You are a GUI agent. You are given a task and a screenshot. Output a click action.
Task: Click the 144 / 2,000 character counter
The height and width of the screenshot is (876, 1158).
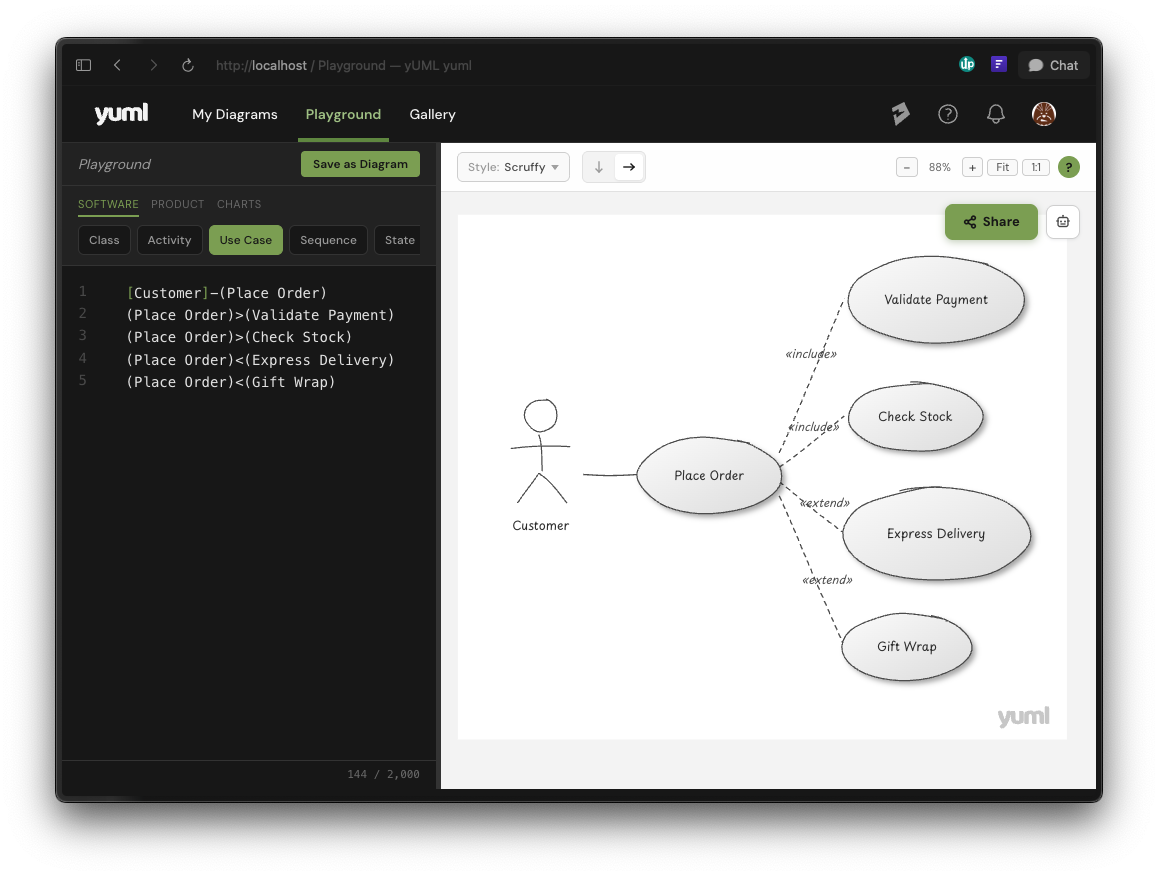(383, 774)
